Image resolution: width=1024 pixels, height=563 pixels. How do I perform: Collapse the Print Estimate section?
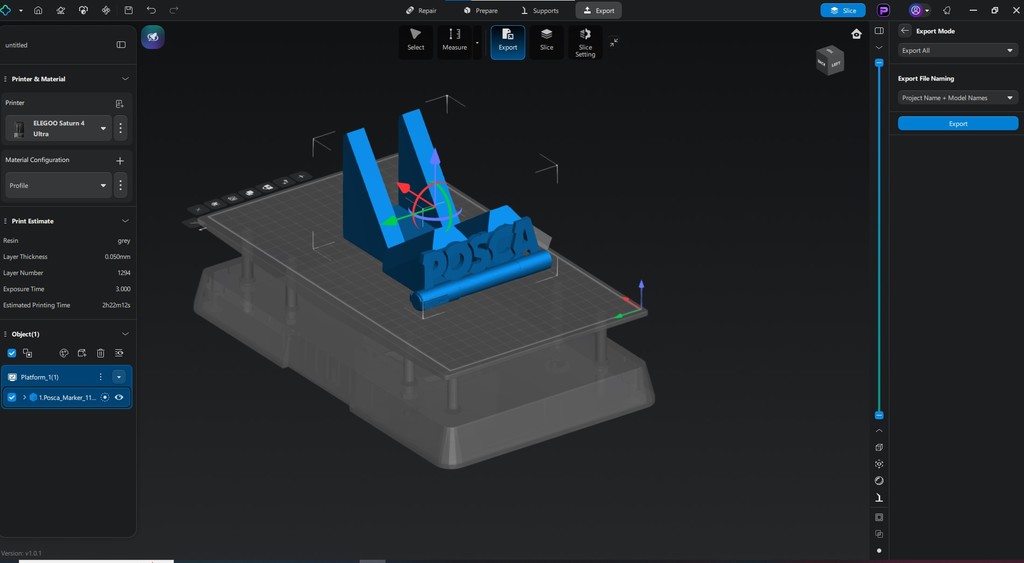(x=125, y=221)
